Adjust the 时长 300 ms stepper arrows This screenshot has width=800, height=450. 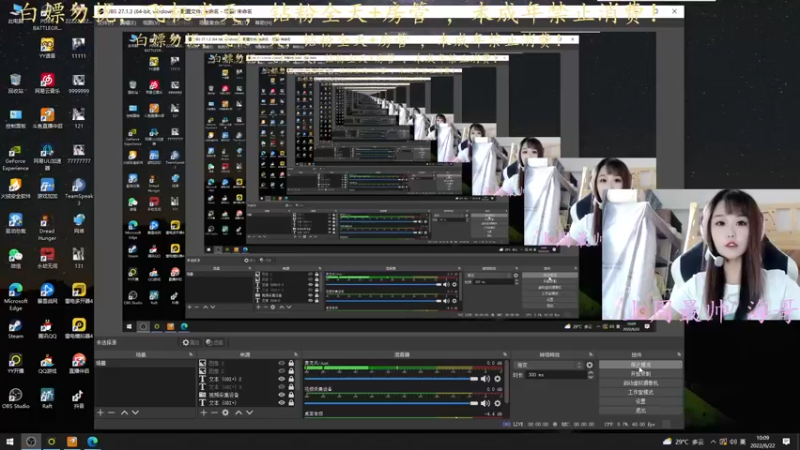590,375
